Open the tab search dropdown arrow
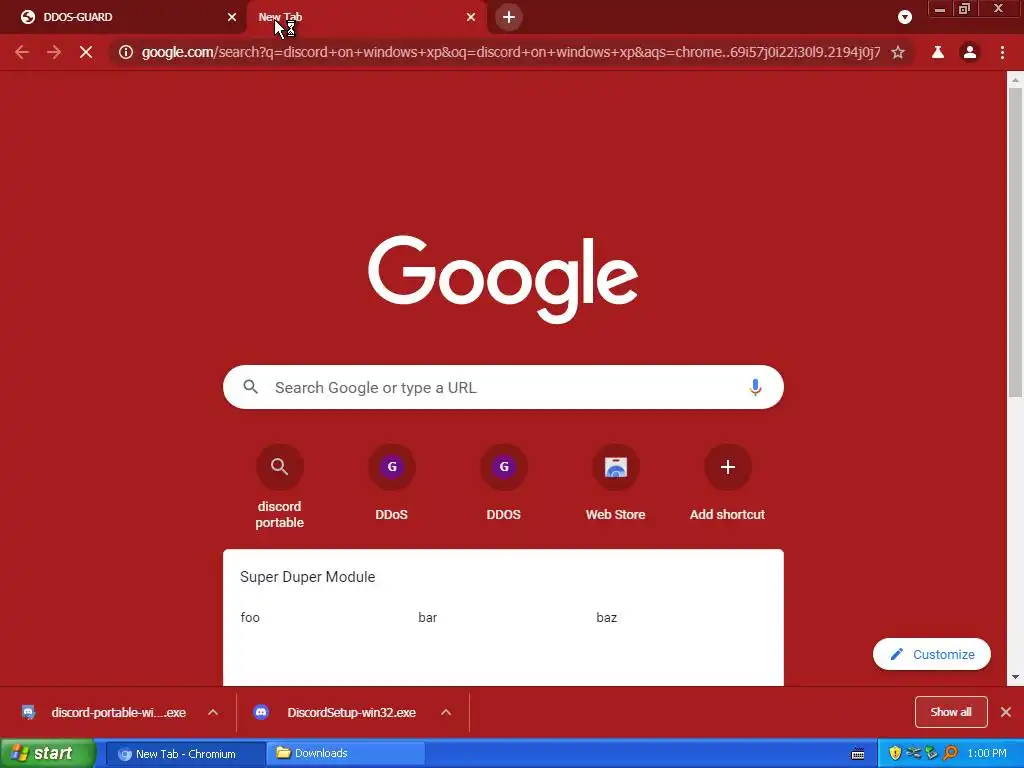This screenshot has height=768, width=1024. (904, 17)
